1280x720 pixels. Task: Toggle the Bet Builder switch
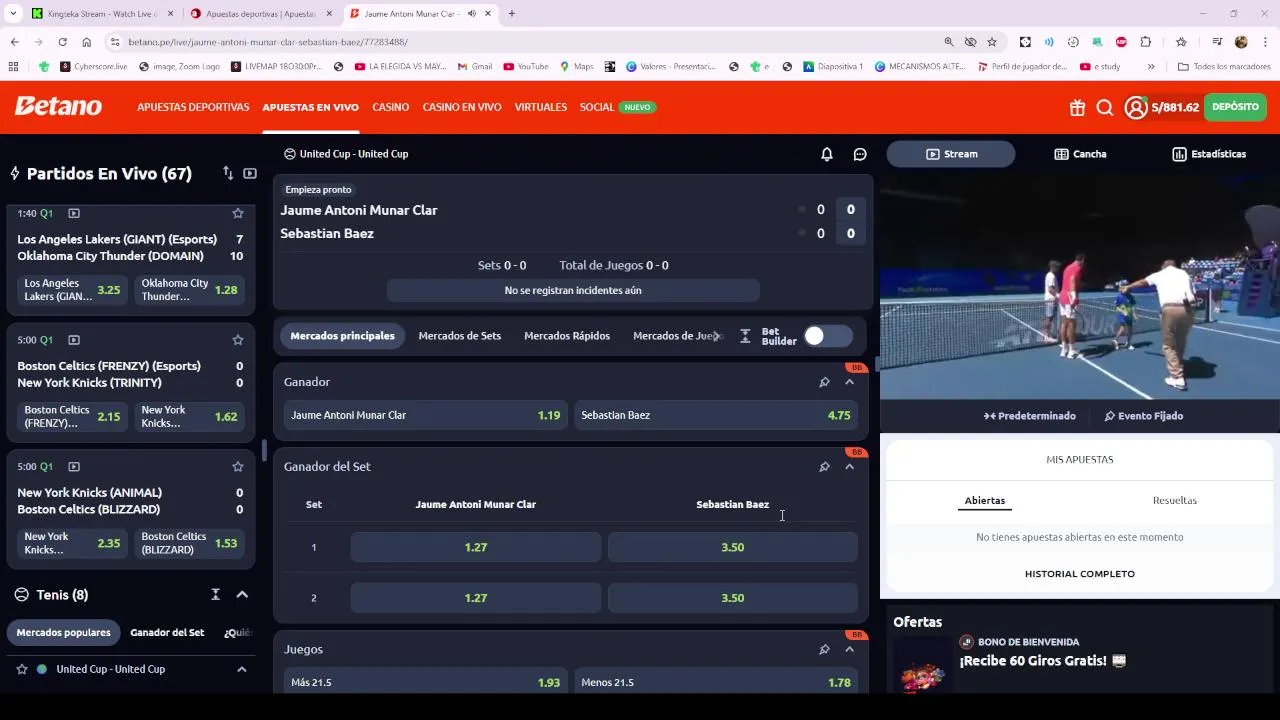(828, 336)
